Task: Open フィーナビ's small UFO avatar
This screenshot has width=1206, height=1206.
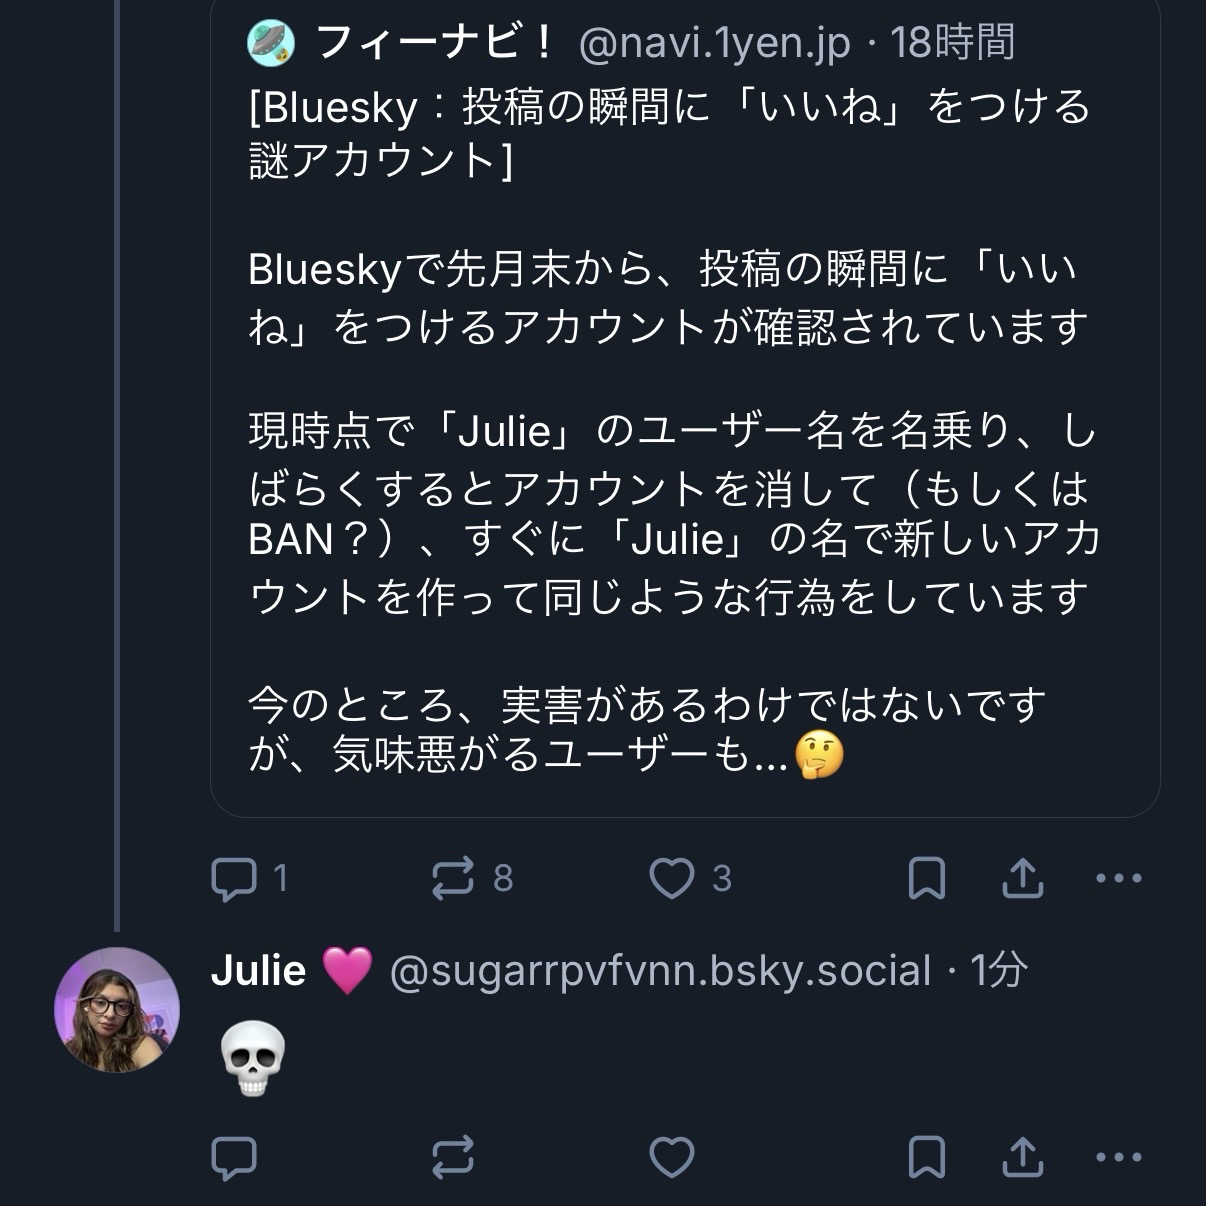Action: (270, 43)
